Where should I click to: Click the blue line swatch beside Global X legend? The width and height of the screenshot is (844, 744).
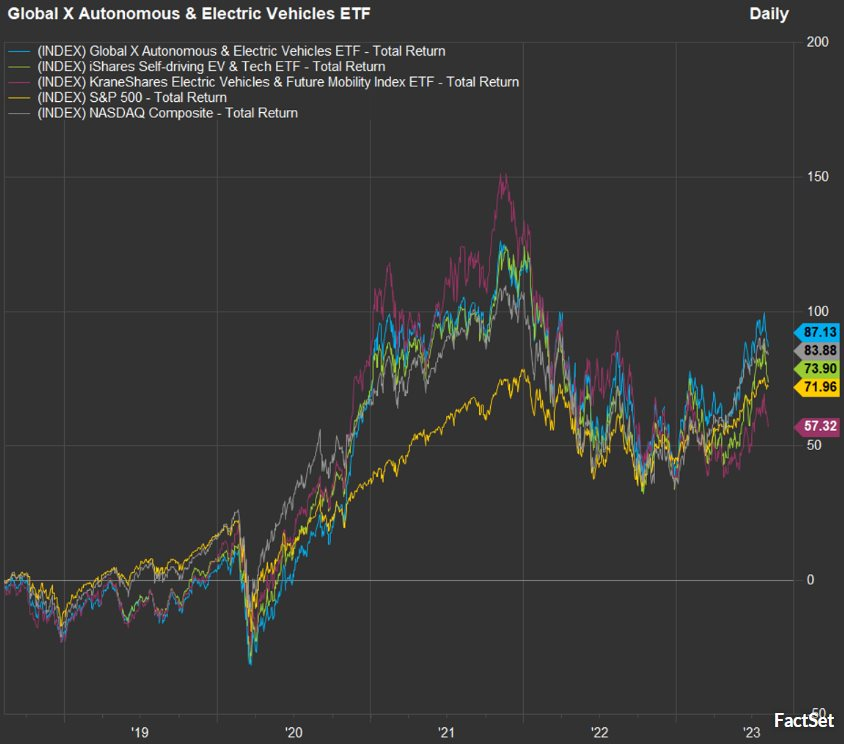20,50
